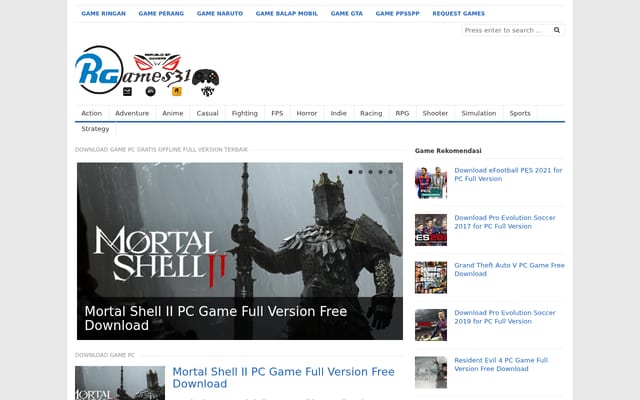Select the Strategy category tab
640x400 pixels.
pyautogui.click(x=95, y=129)
